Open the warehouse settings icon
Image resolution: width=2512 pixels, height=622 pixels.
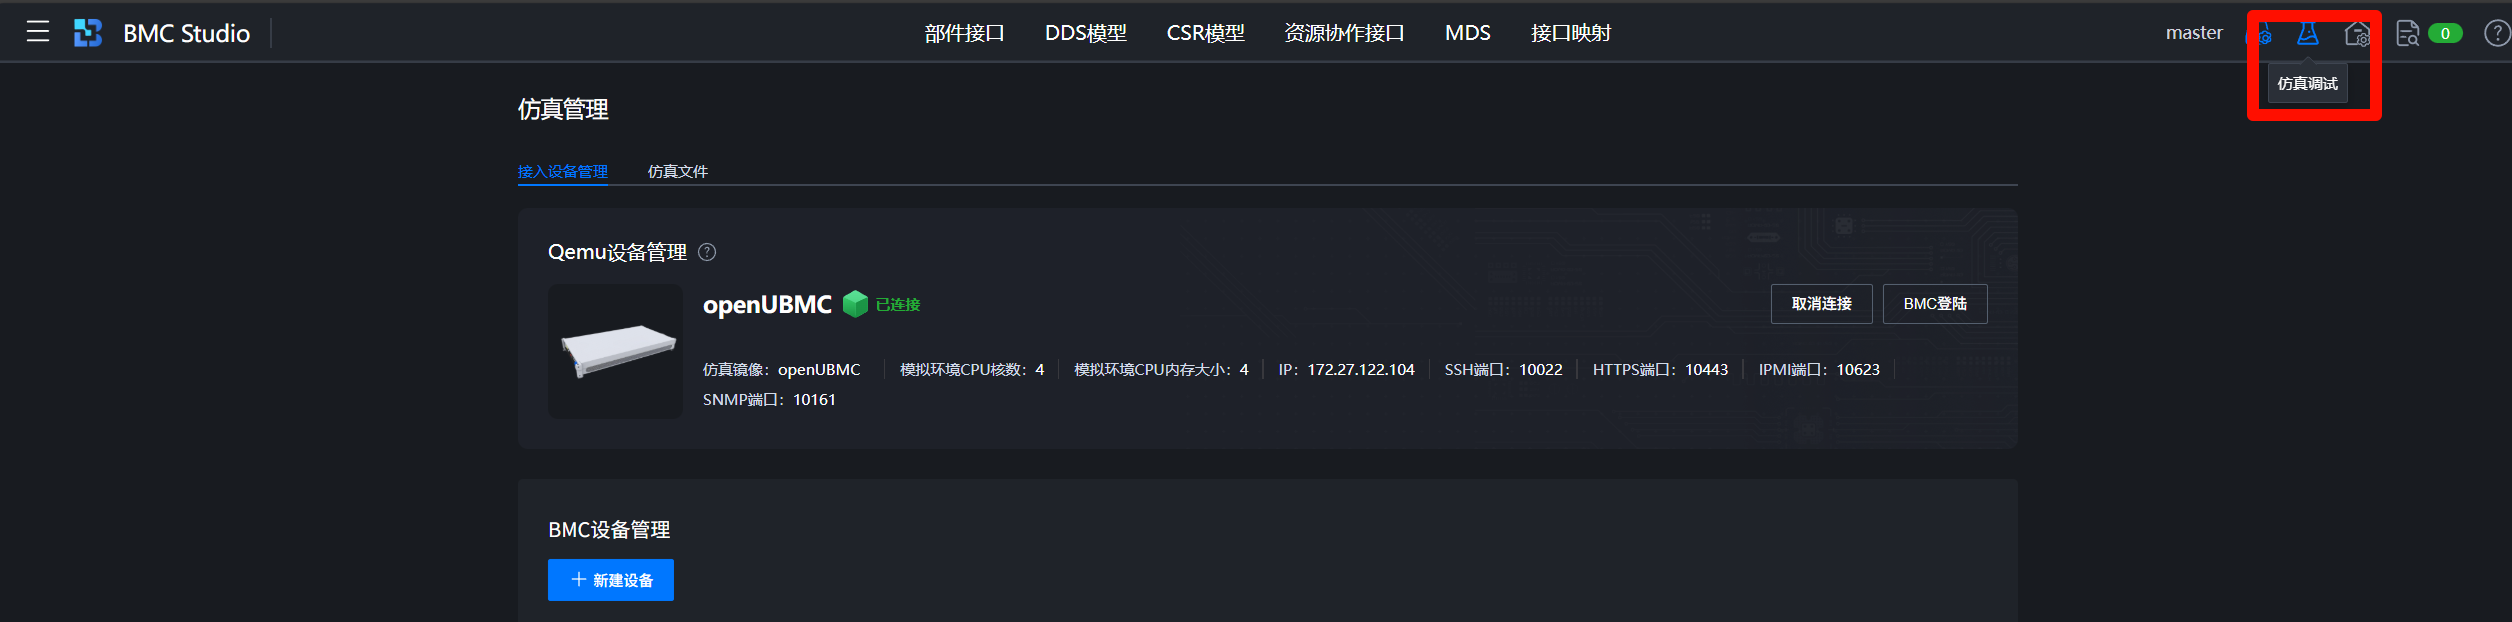point(2357,34)
